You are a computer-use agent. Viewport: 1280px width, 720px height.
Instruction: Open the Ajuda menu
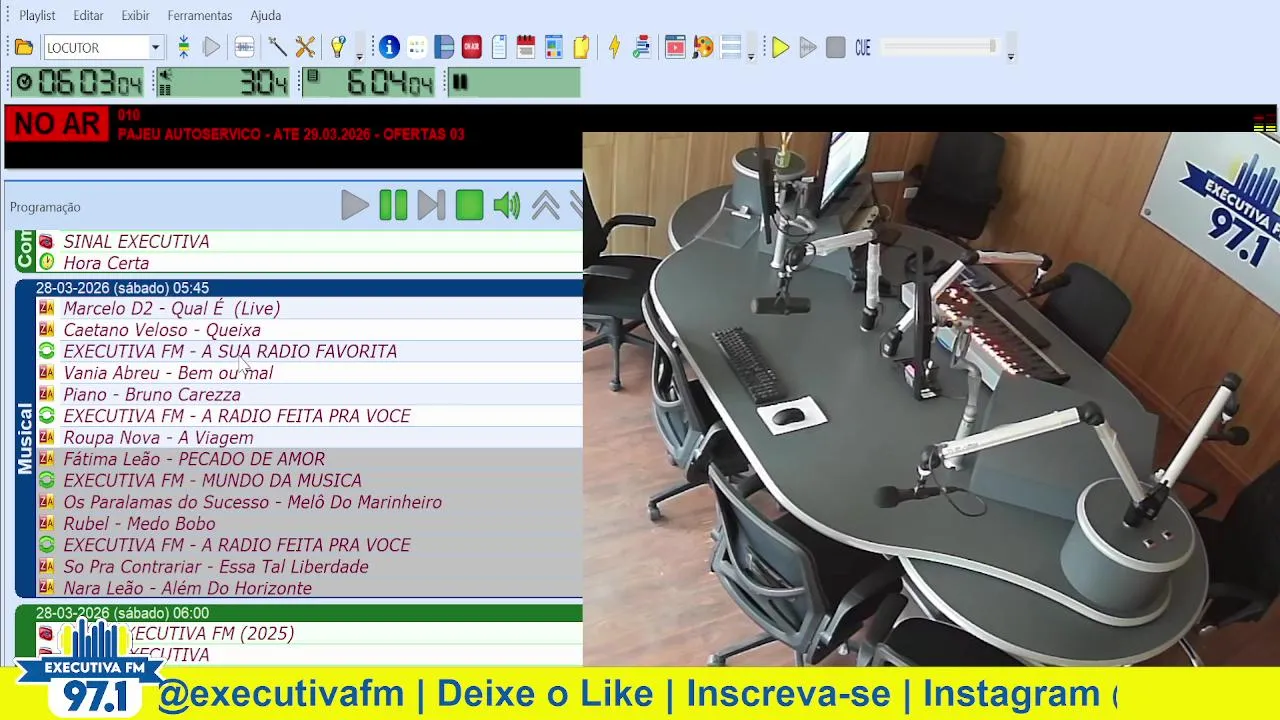tap(265, 15)
